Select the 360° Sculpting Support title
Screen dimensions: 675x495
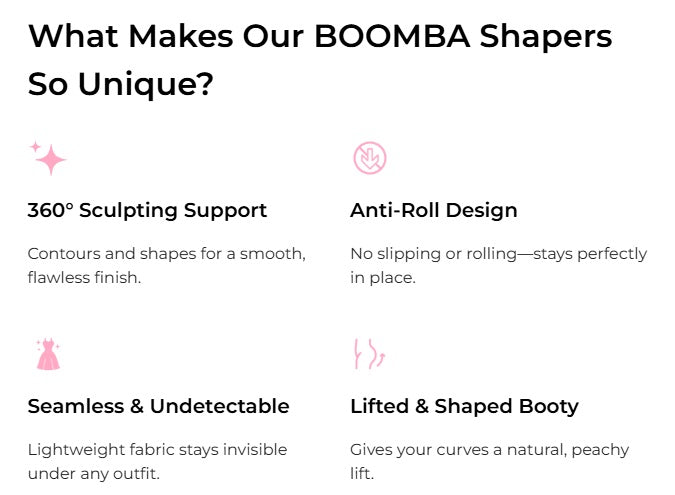147,210
